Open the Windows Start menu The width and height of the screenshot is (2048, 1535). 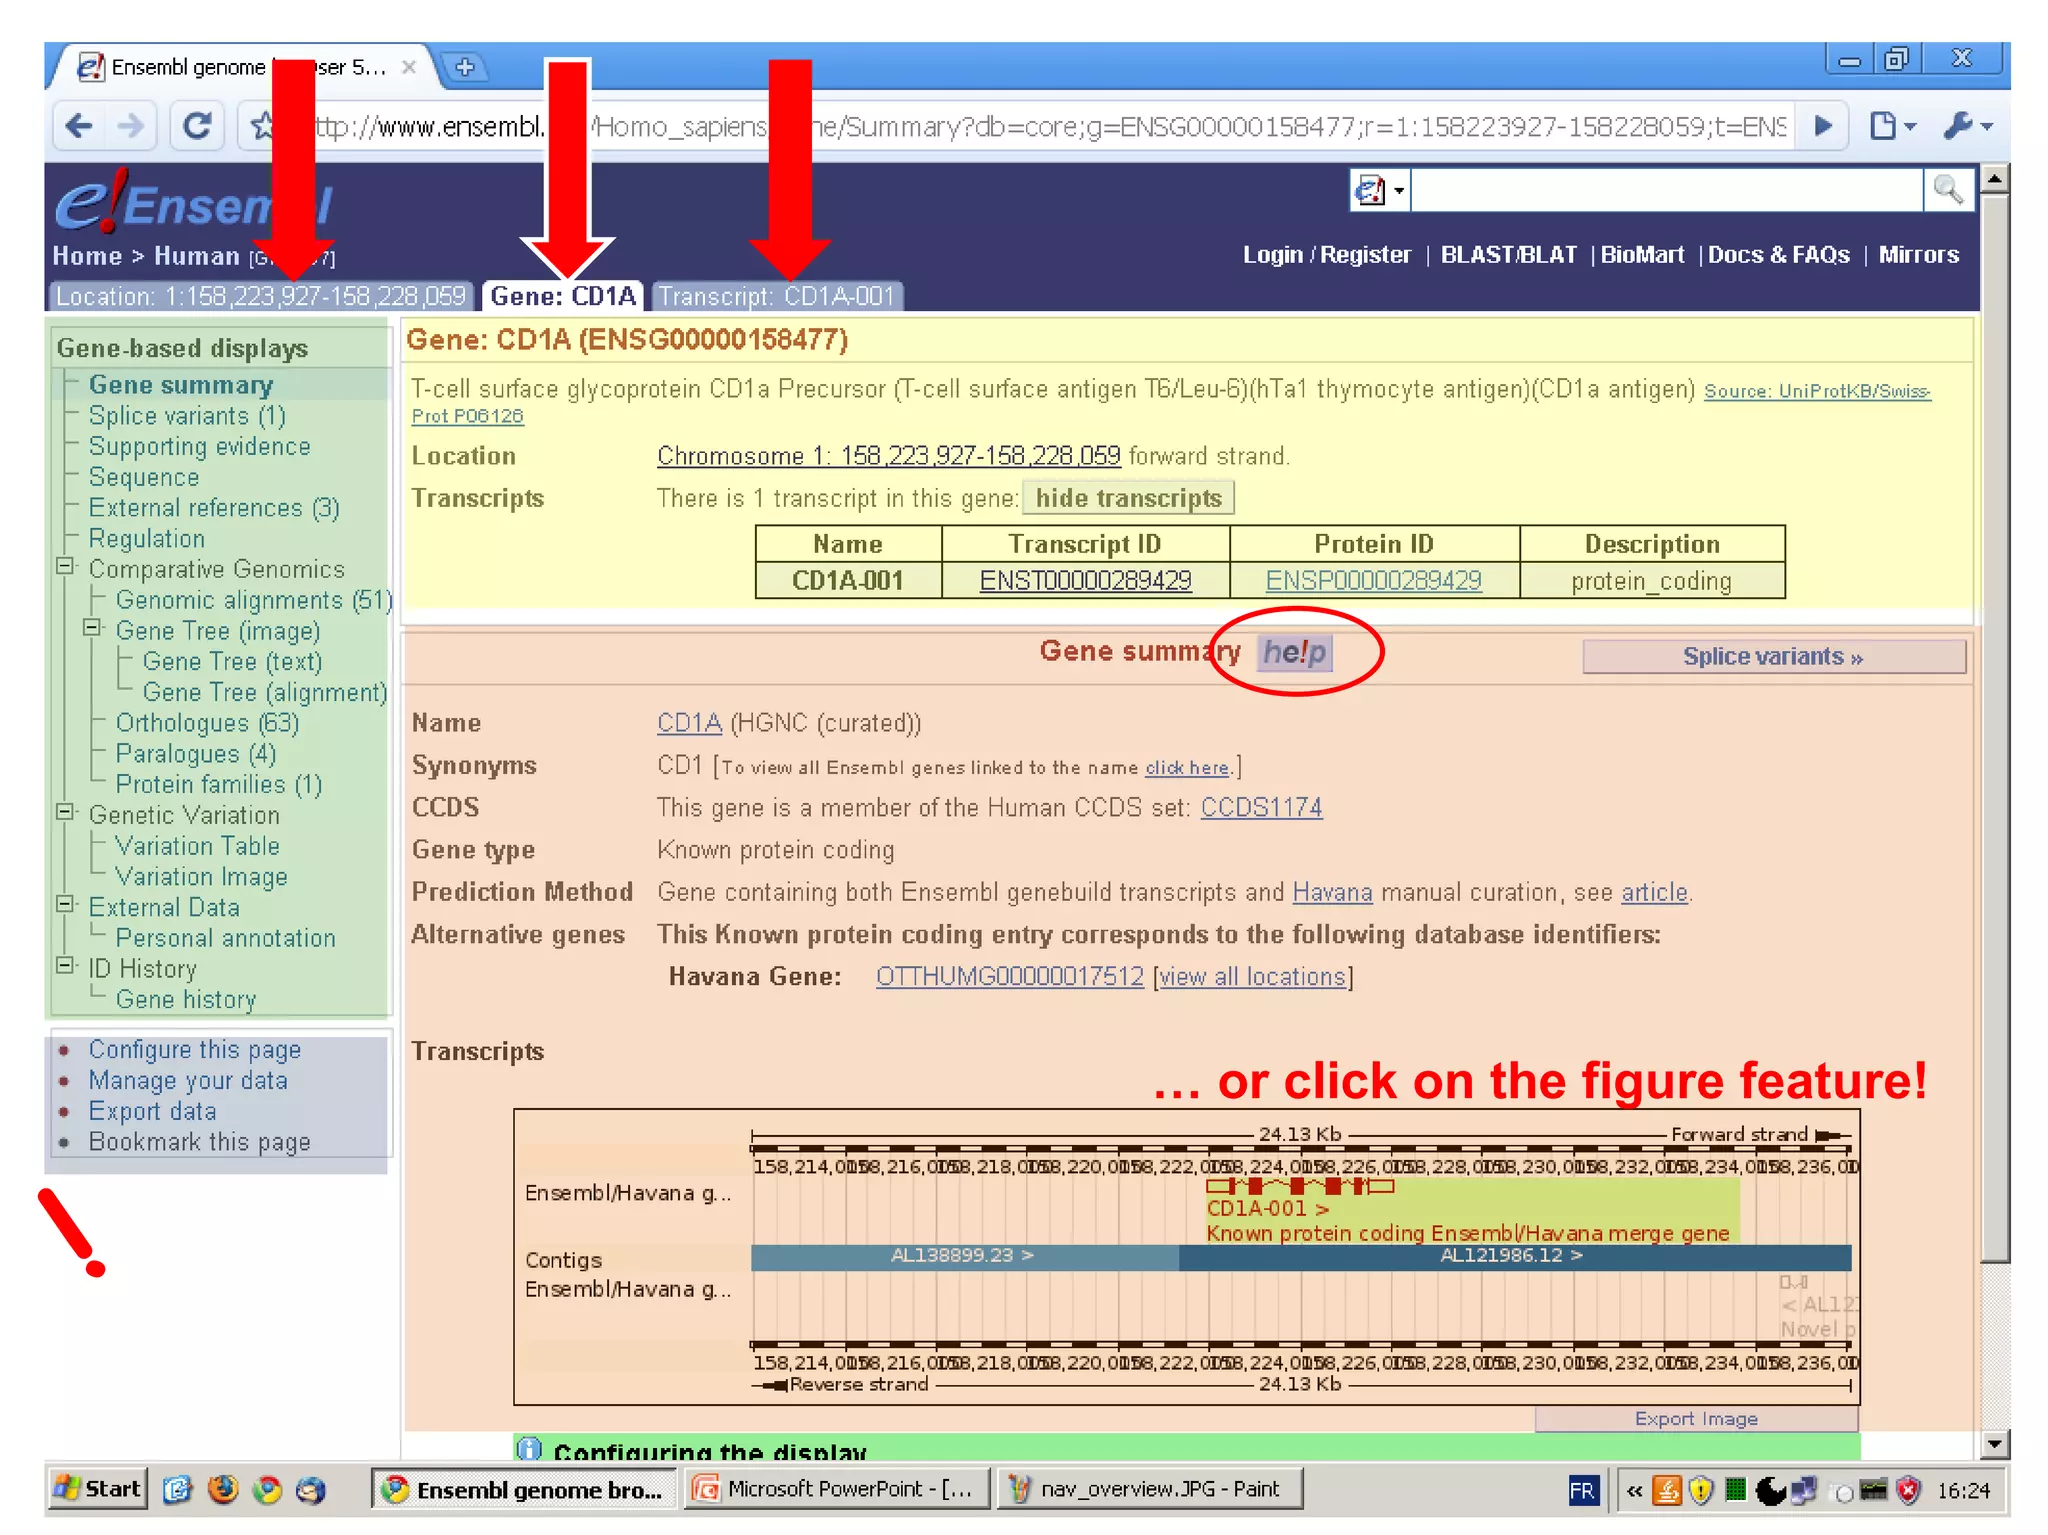point(97,1489)
